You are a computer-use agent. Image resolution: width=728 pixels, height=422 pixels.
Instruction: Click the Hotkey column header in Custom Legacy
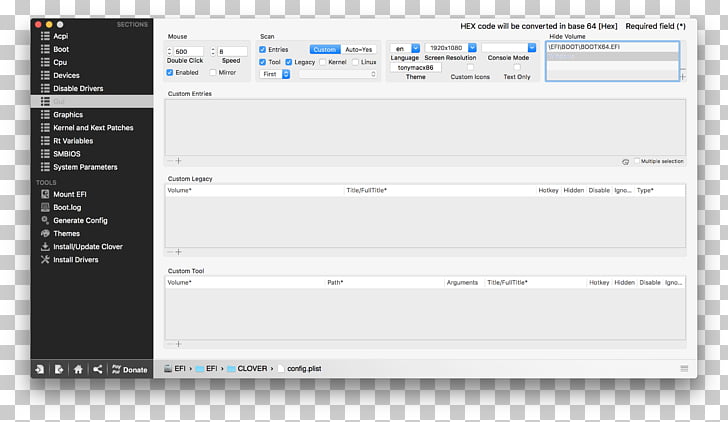click(x=548, y=190)
